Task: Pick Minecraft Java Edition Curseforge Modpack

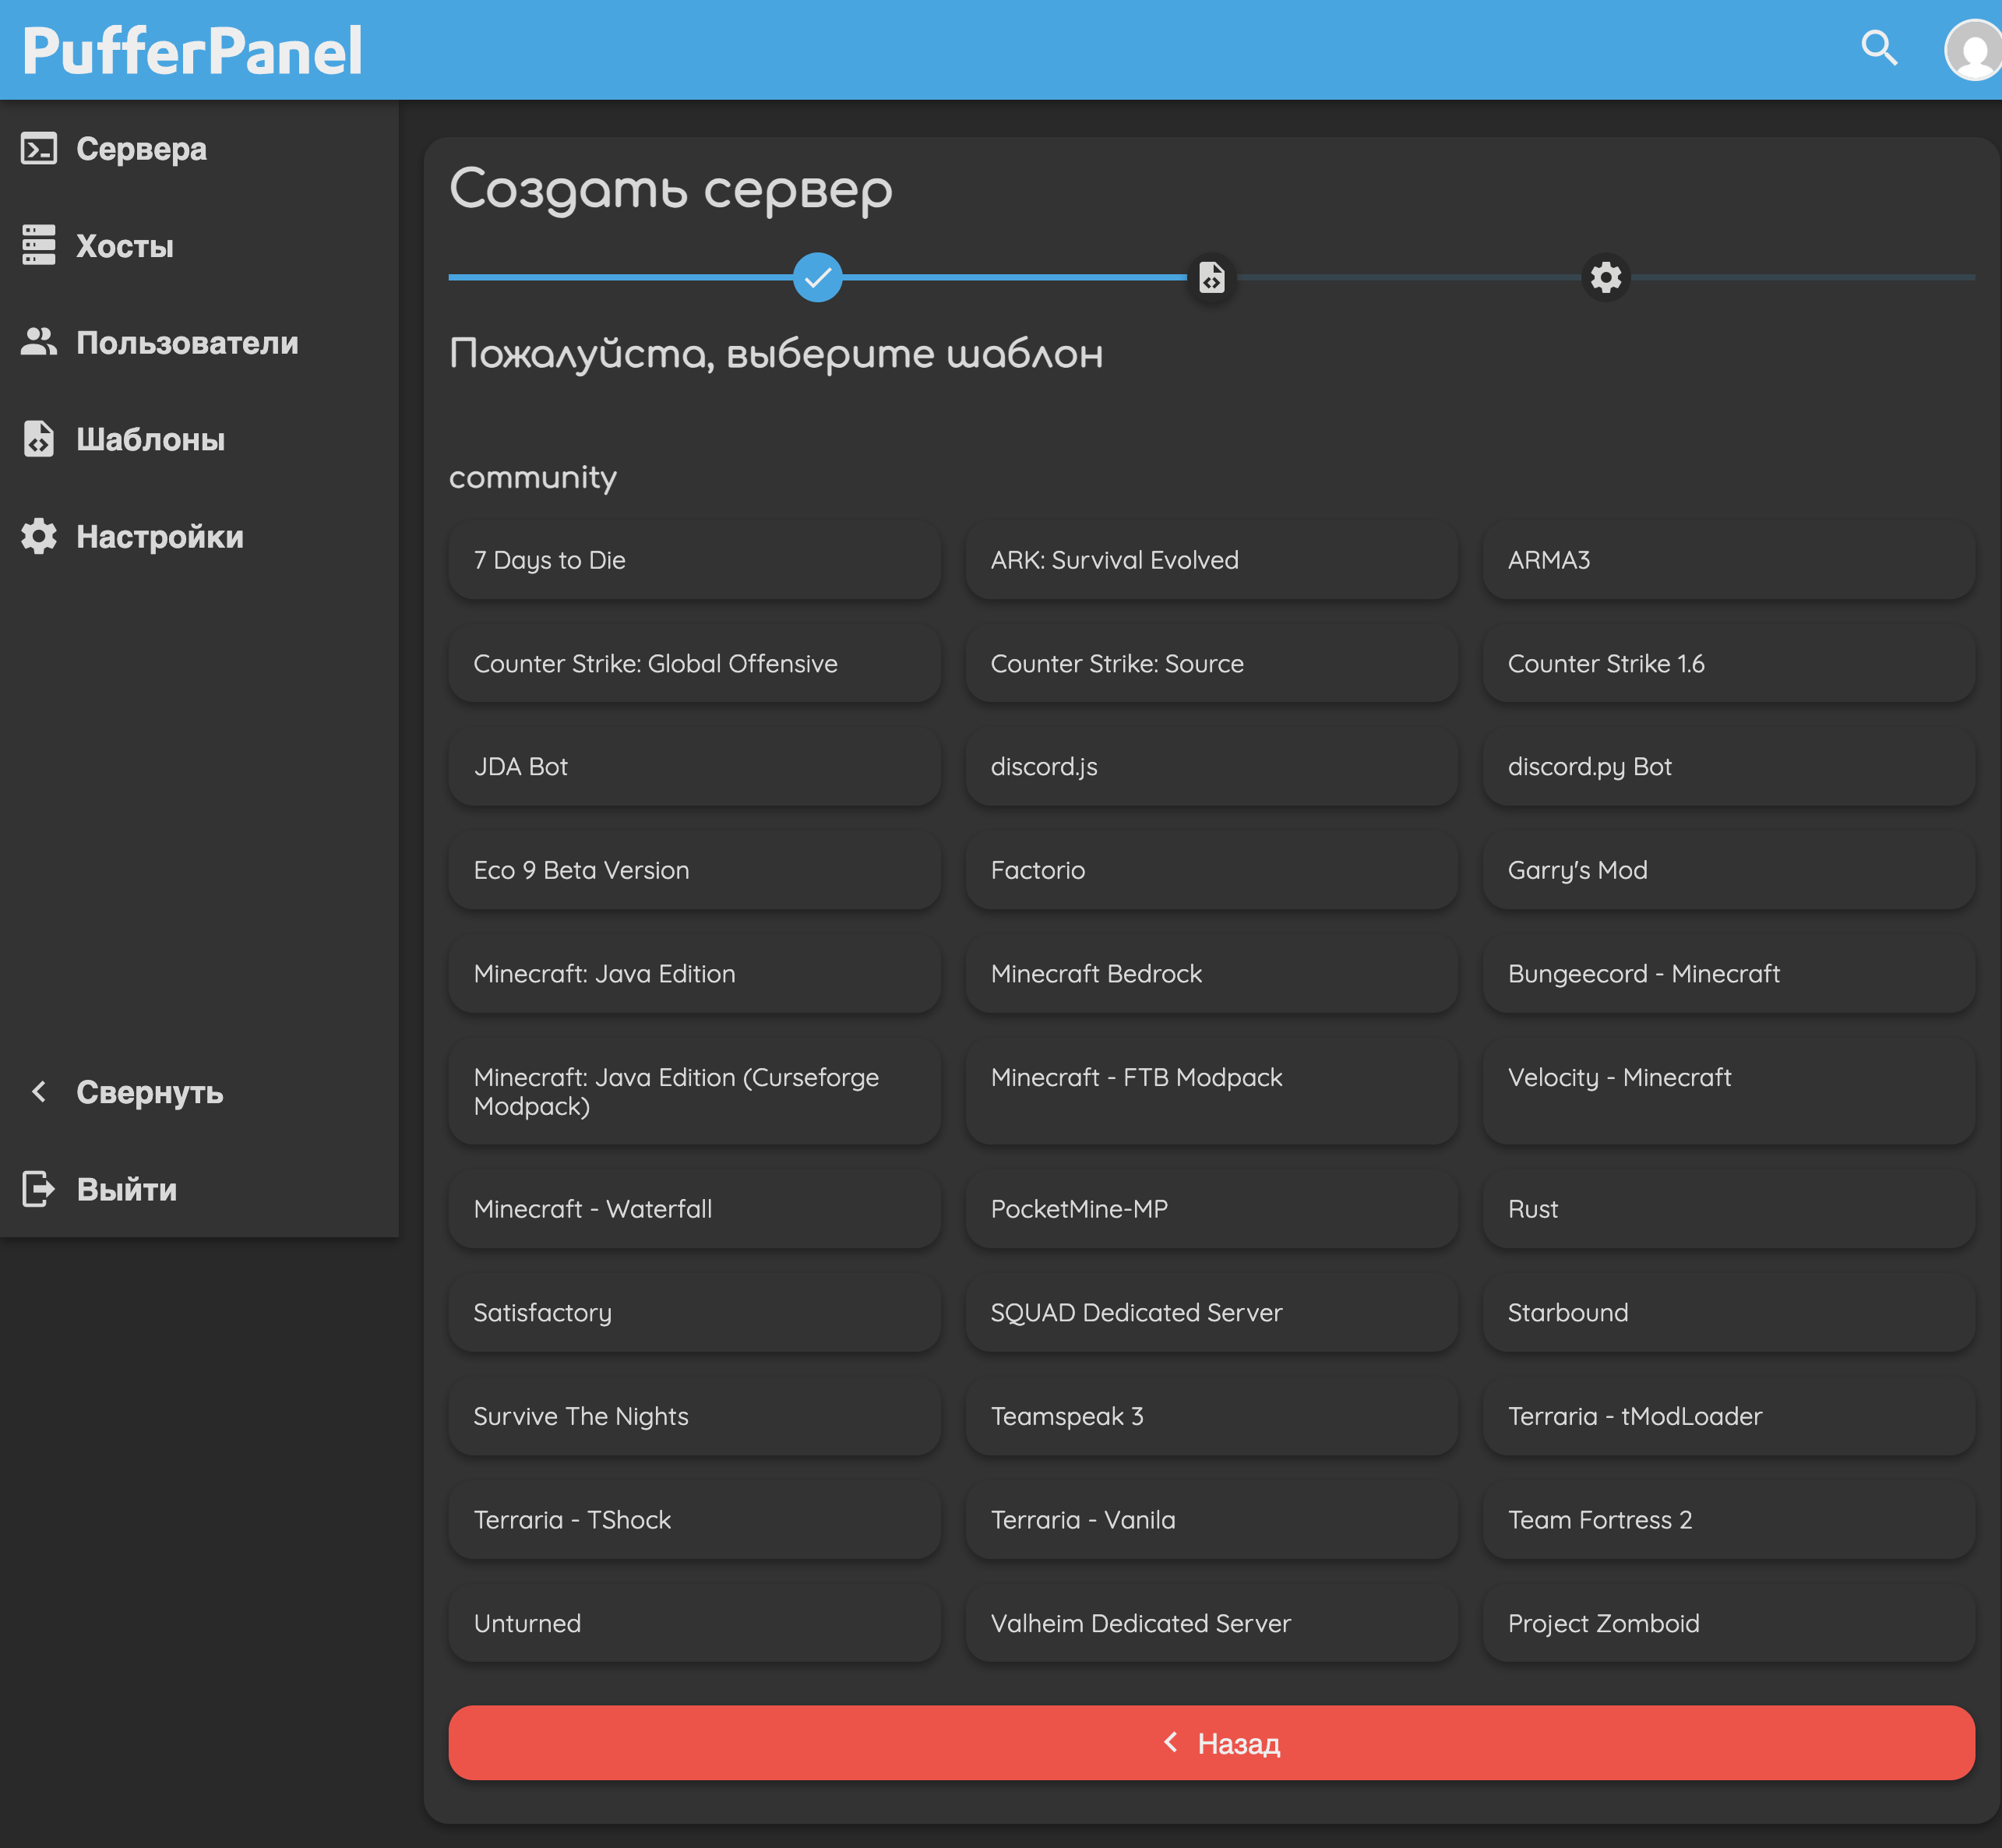Action: [x=694, y=1091]
